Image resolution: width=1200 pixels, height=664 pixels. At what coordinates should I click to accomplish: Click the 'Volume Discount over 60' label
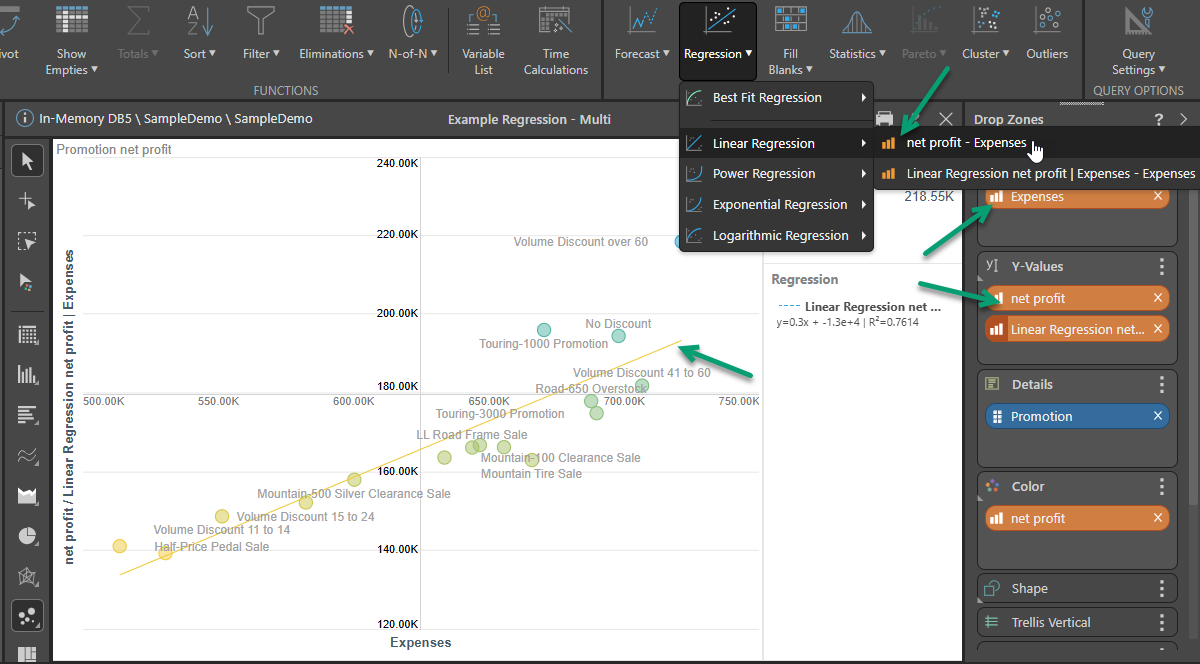[581, 242]
